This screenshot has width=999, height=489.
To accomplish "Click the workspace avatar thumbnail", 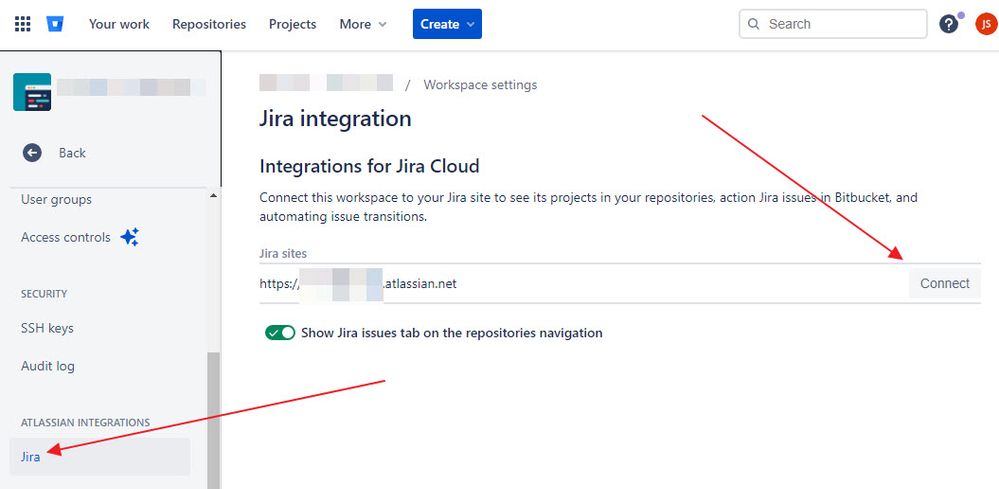I will [x=32, y=92].
